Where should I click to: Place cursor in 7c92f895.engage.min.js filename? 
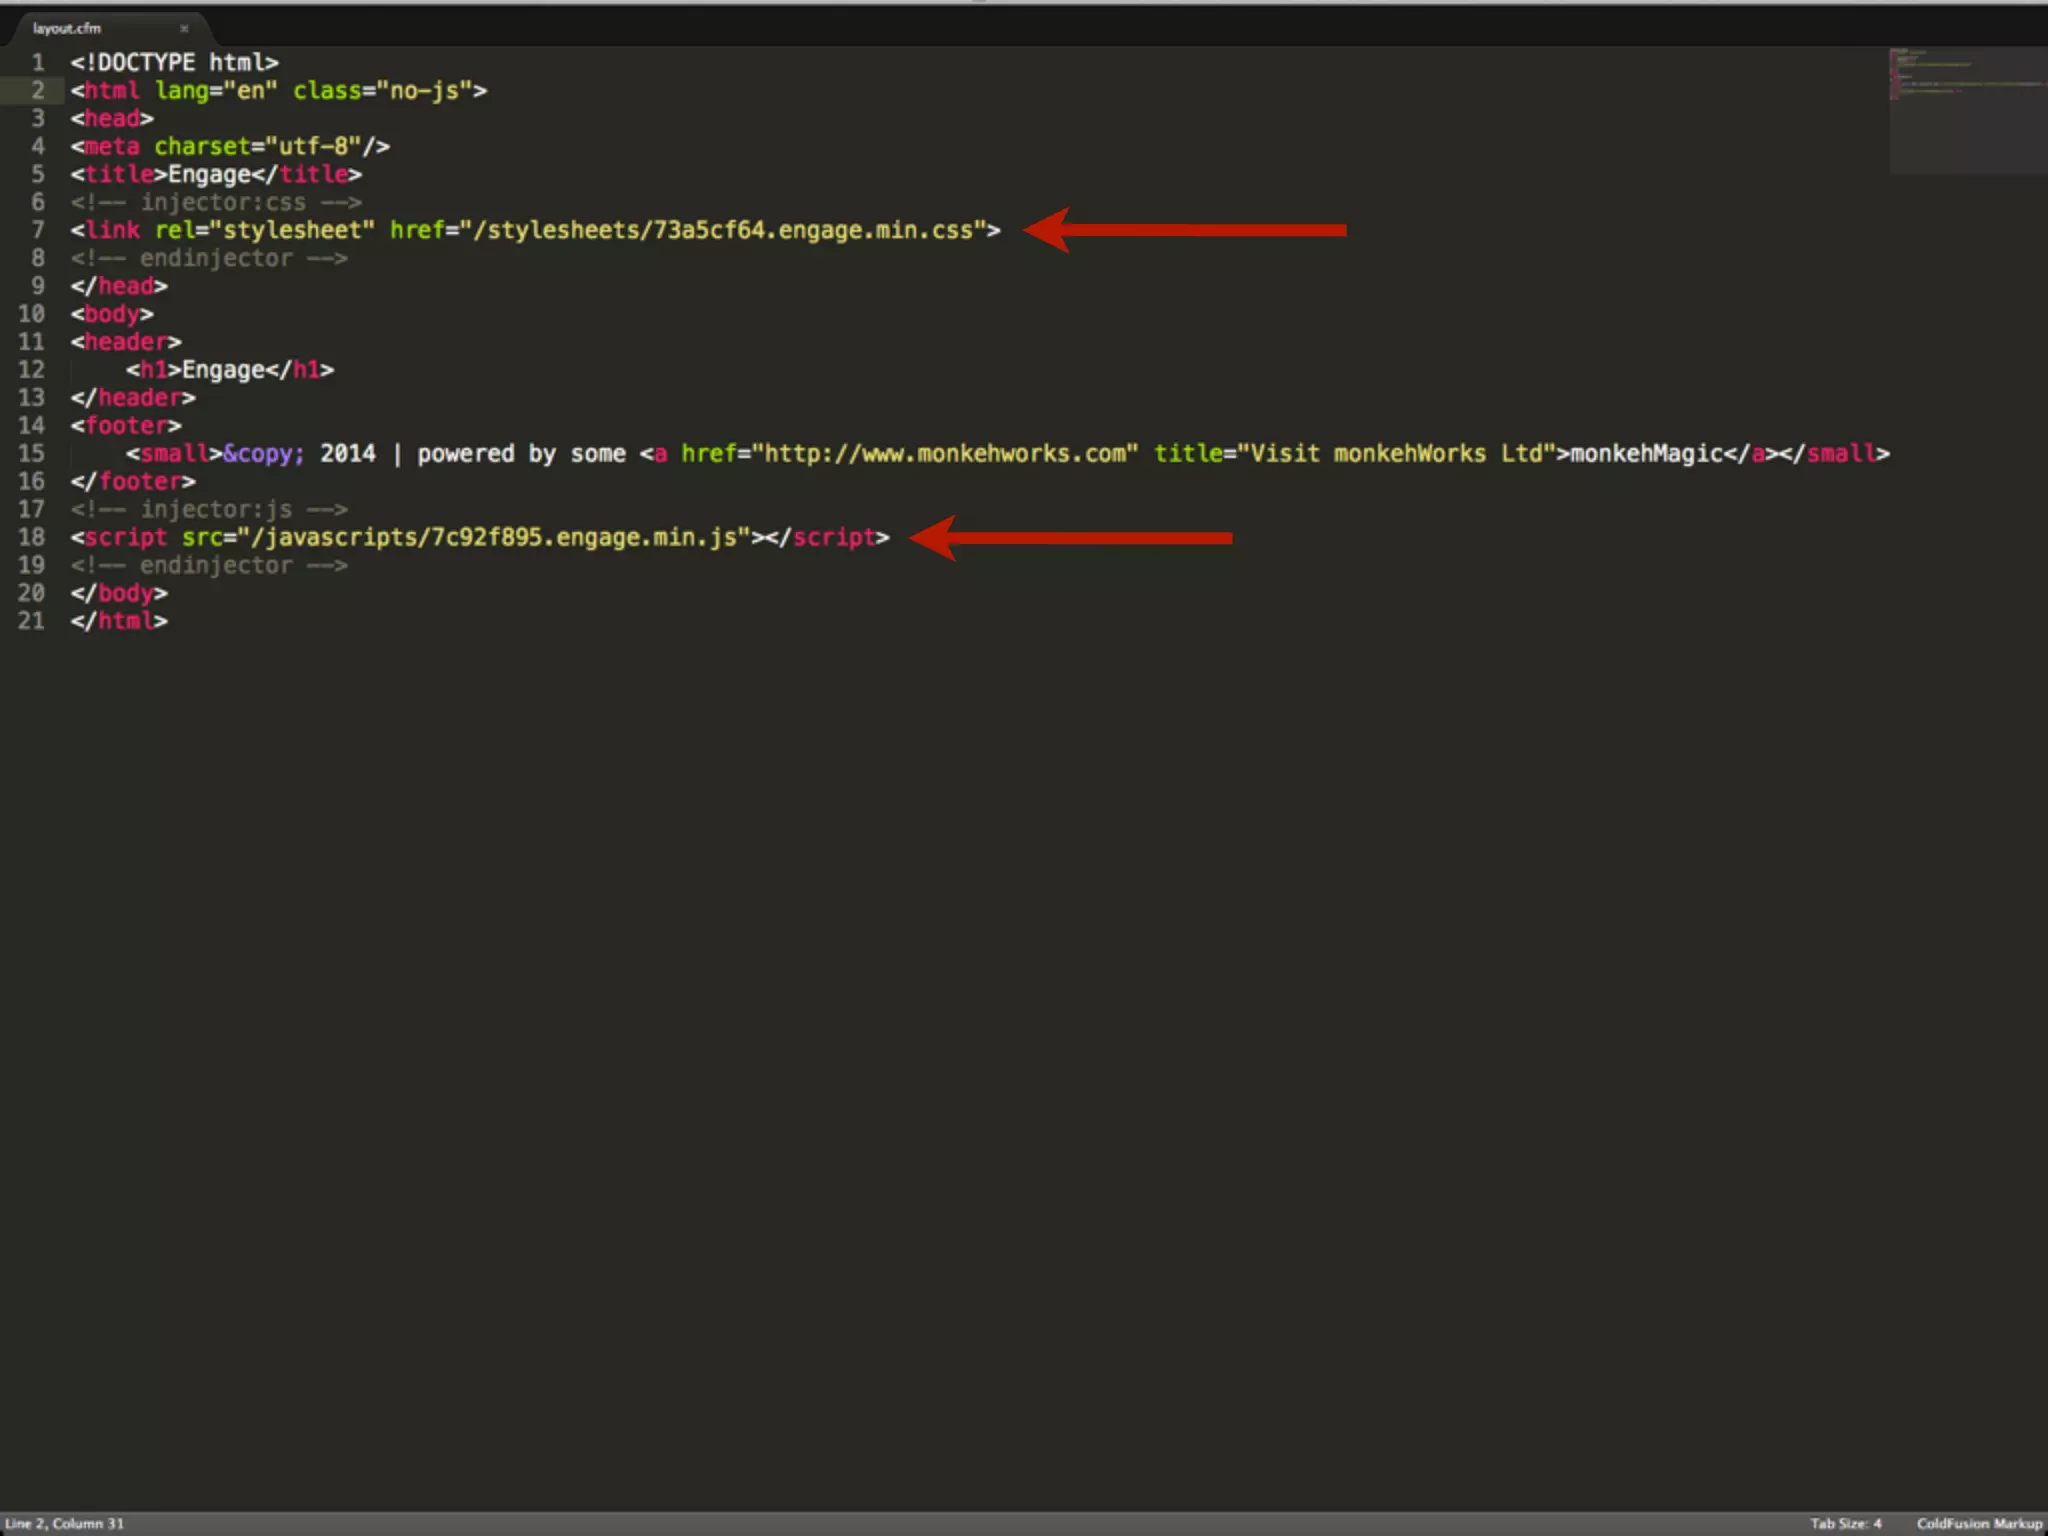tap(583, 538)
